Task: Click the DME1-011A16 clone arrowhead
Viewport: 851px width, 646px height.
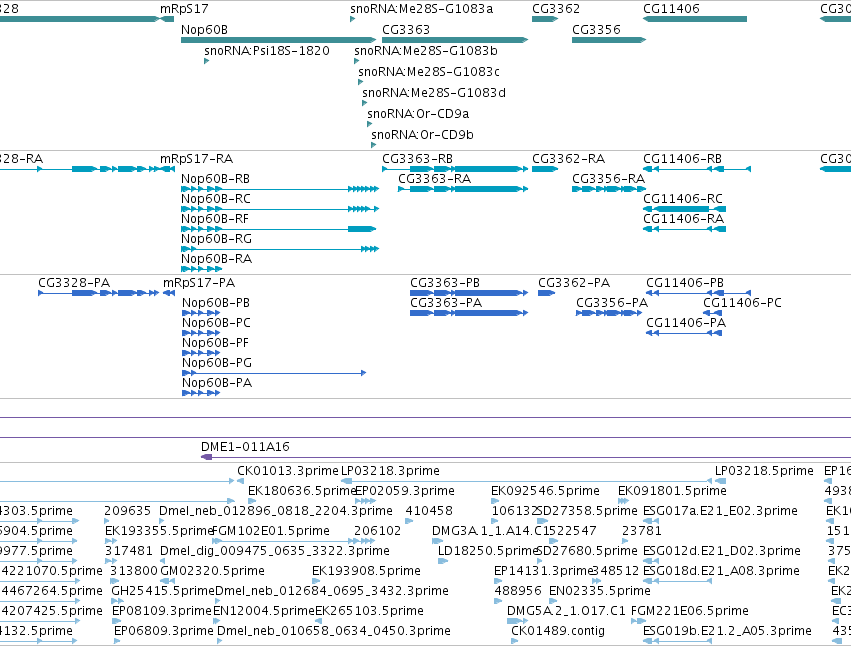Action: 206,457
